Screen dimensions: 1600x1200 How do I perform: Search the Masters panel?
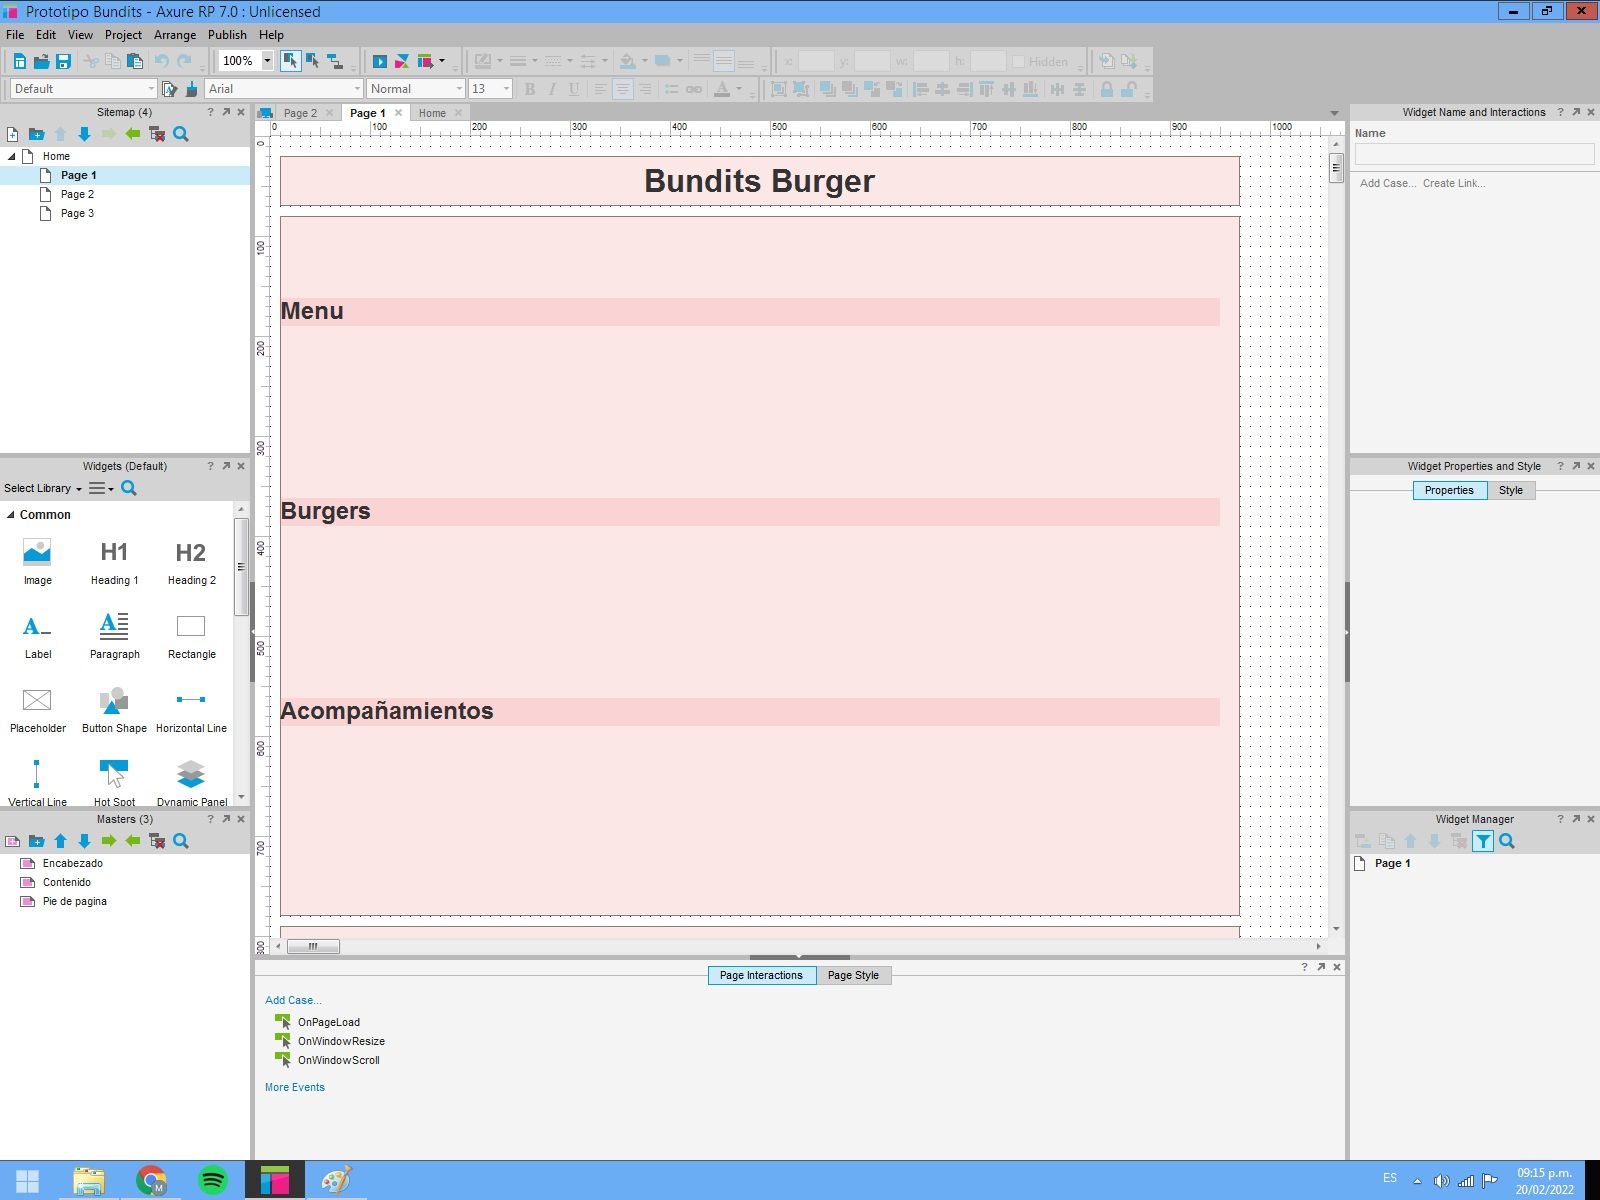(x=181, y=841)
